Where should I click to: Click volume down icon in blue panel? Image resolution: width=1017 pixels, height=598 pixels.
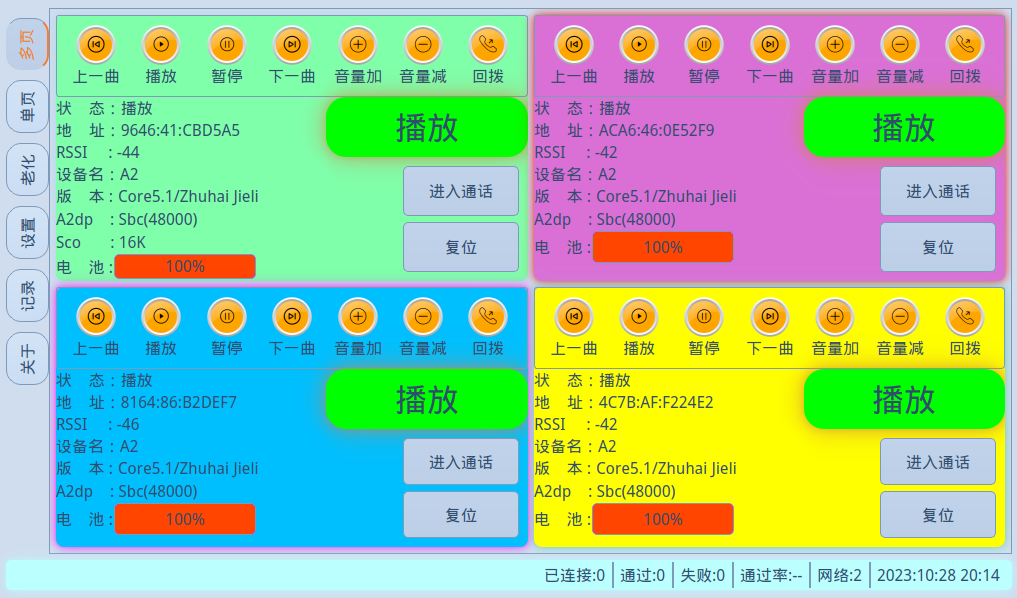[x=423, y=317]
